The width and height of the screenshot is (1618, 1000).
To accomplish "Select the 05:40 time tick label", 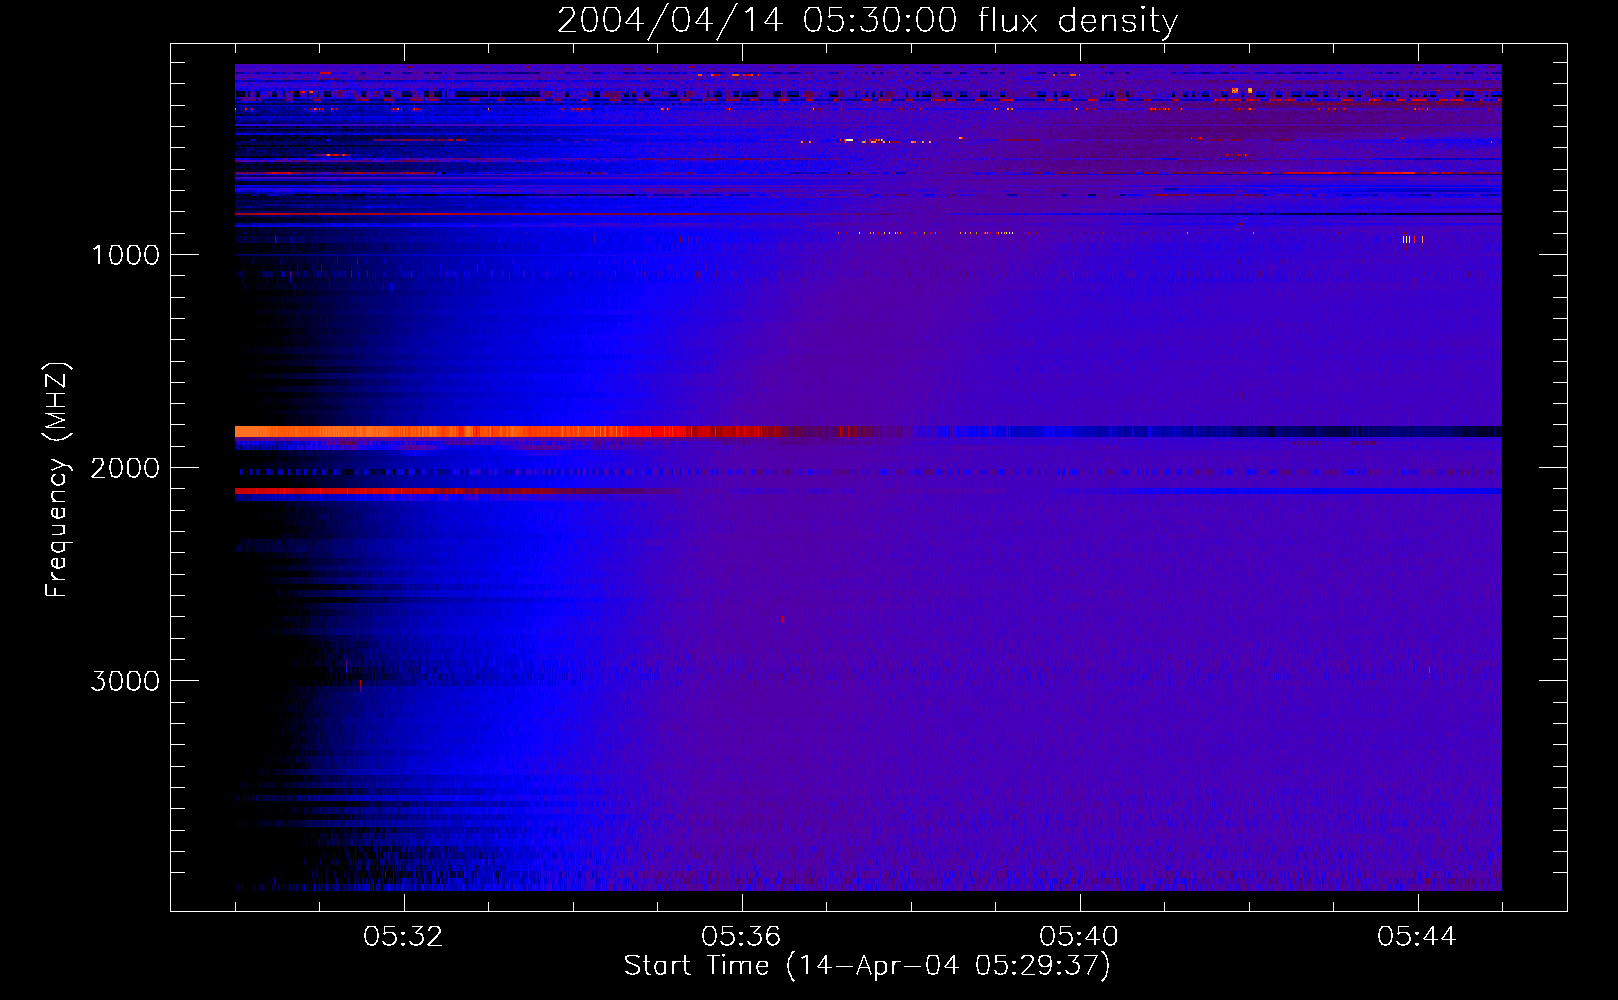I will 1079,937.
